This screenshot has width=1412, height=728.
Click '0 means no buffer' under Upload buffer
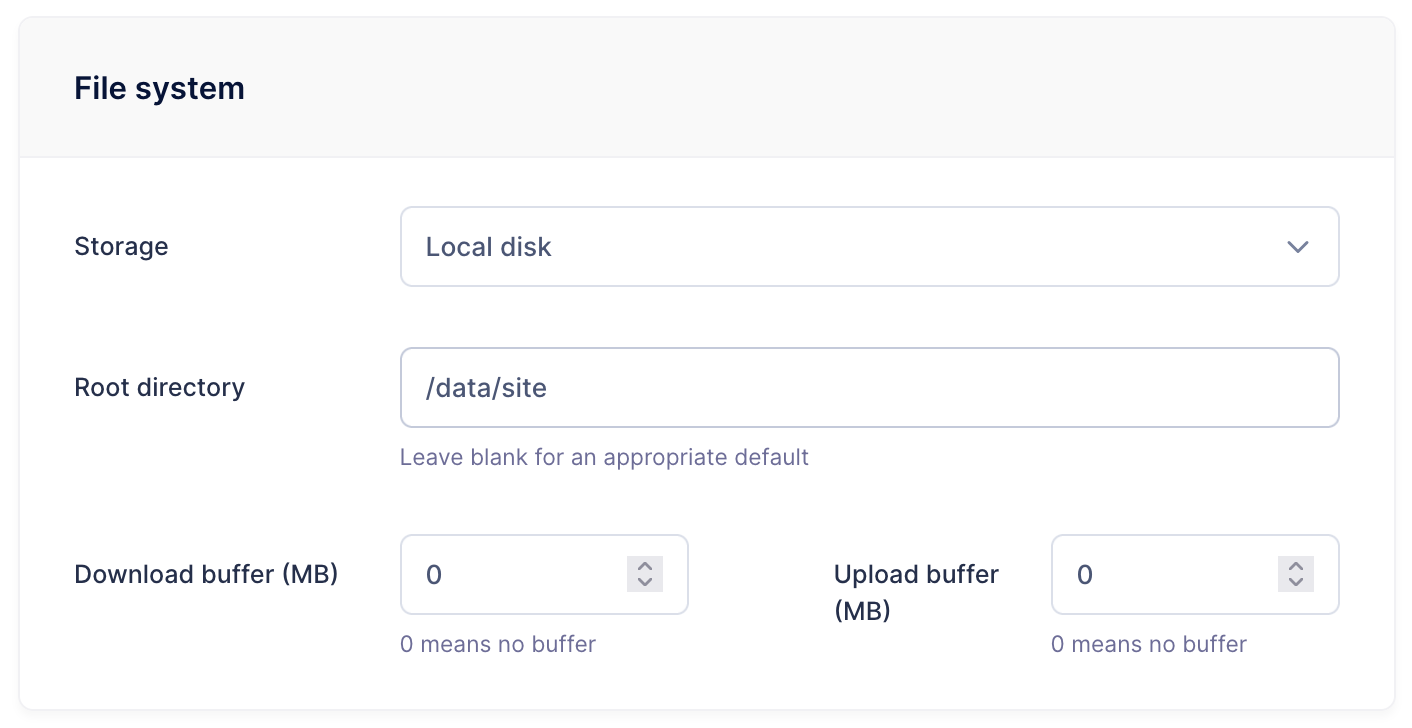click(1149, 644)
